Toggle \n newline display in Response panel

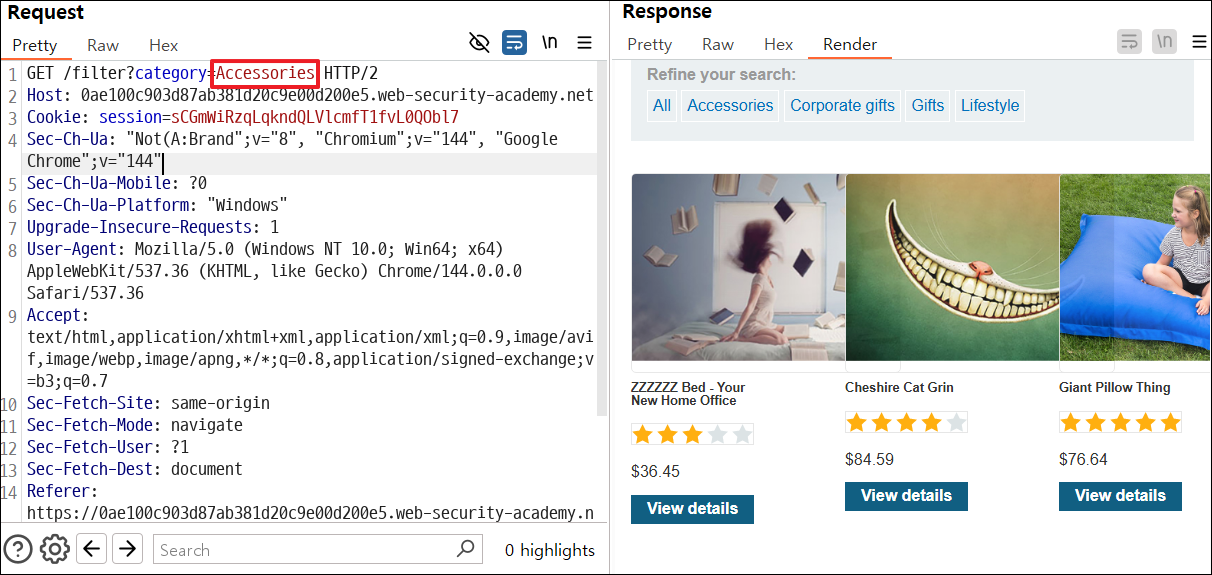pos(1164,42)
